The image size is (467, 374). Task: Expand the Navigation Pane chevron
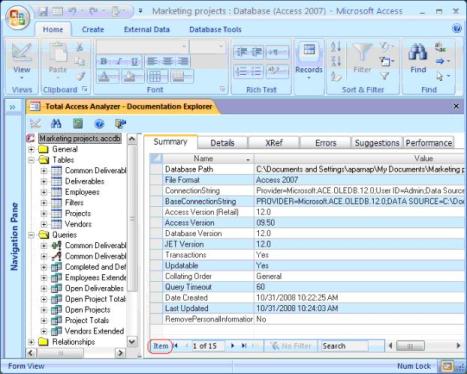[13, 107]
